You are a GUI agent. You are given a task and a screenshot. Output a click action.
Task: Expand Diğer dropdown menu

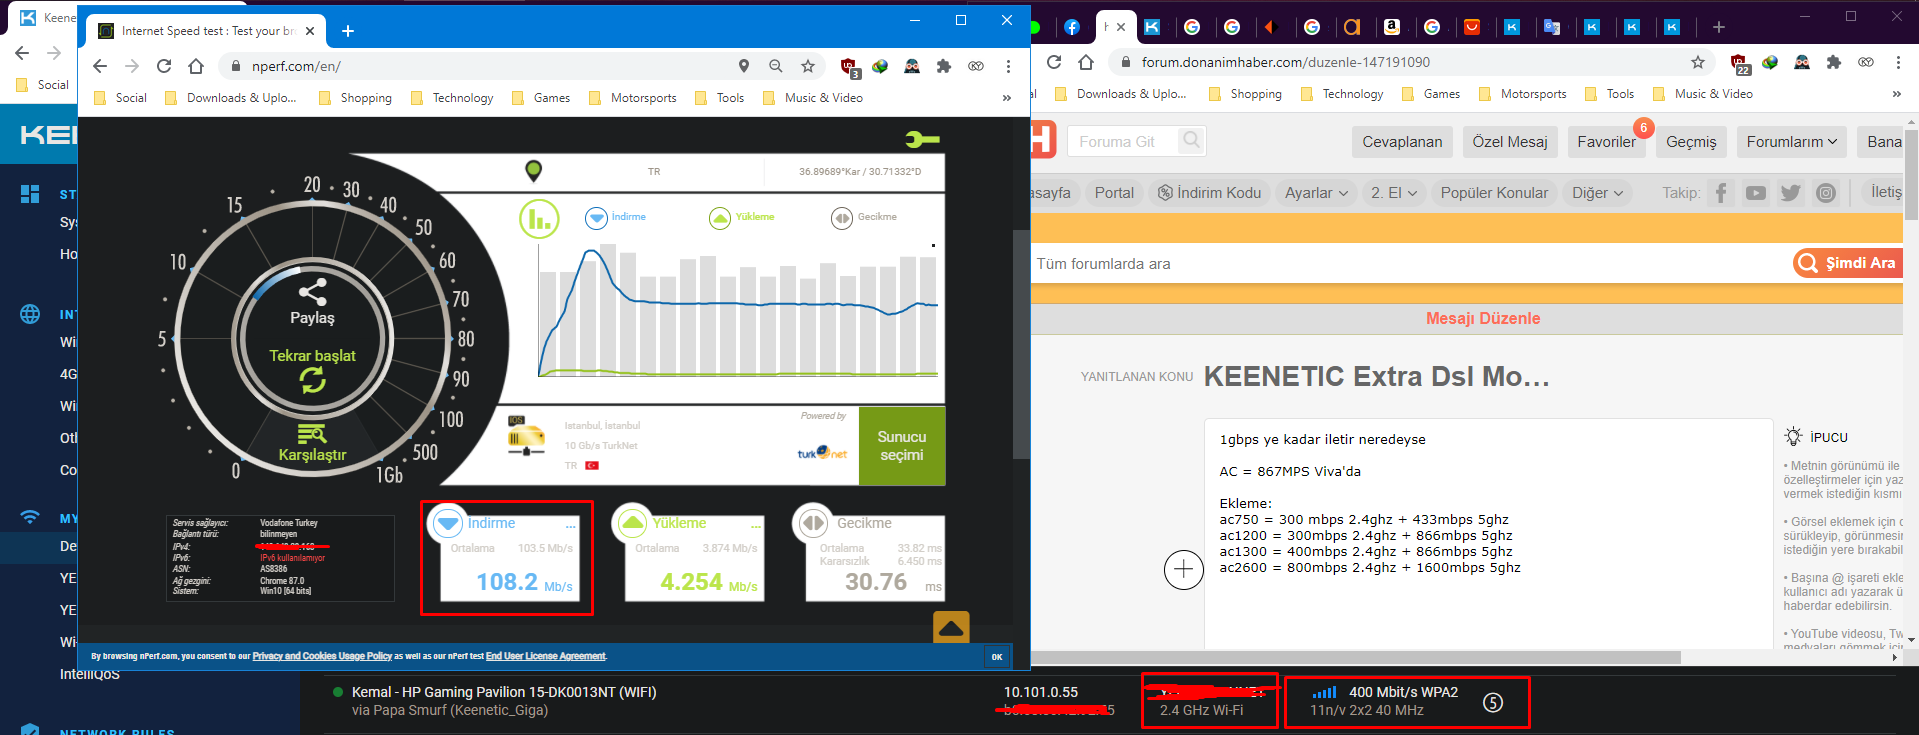1597,193
